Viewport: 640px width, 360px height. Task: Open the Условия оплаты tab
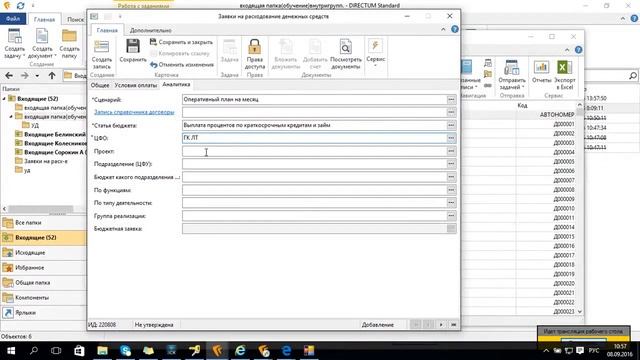[136, 85]
